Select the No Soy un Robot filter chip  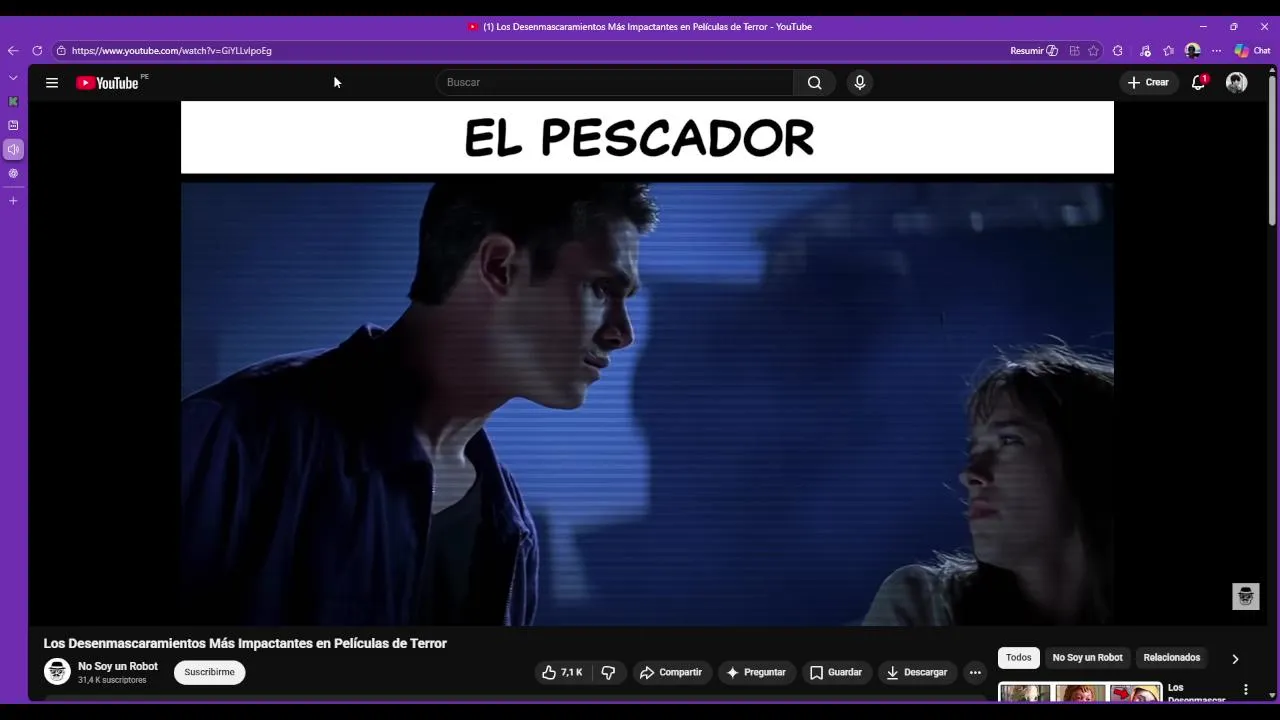click(x=1087, y=658)
